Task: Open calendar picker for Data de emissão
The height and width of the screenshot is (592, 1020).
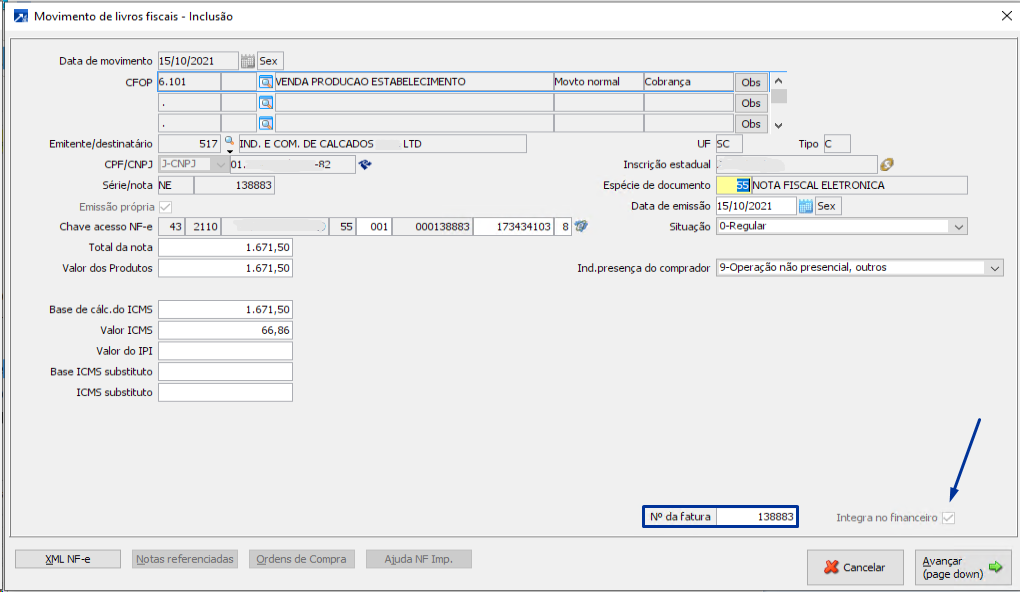Action: (805, 206)
